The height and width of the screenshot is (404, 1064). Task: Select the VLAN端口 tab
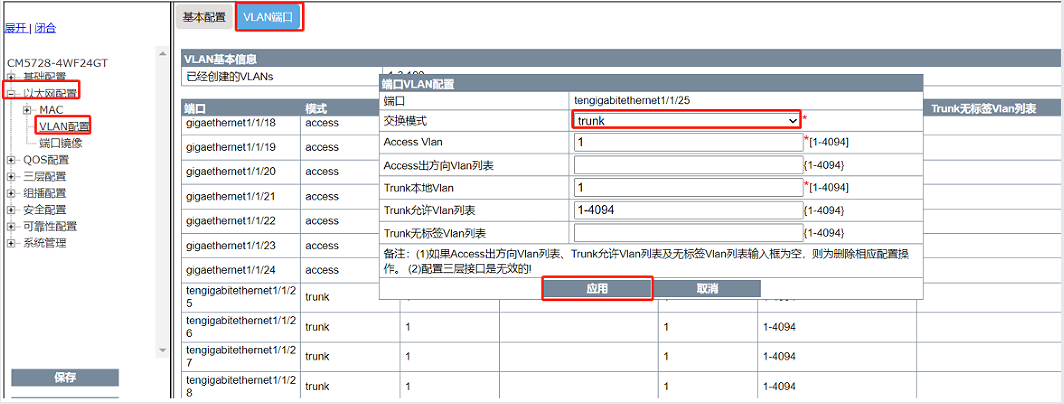(x=267, y=17)
